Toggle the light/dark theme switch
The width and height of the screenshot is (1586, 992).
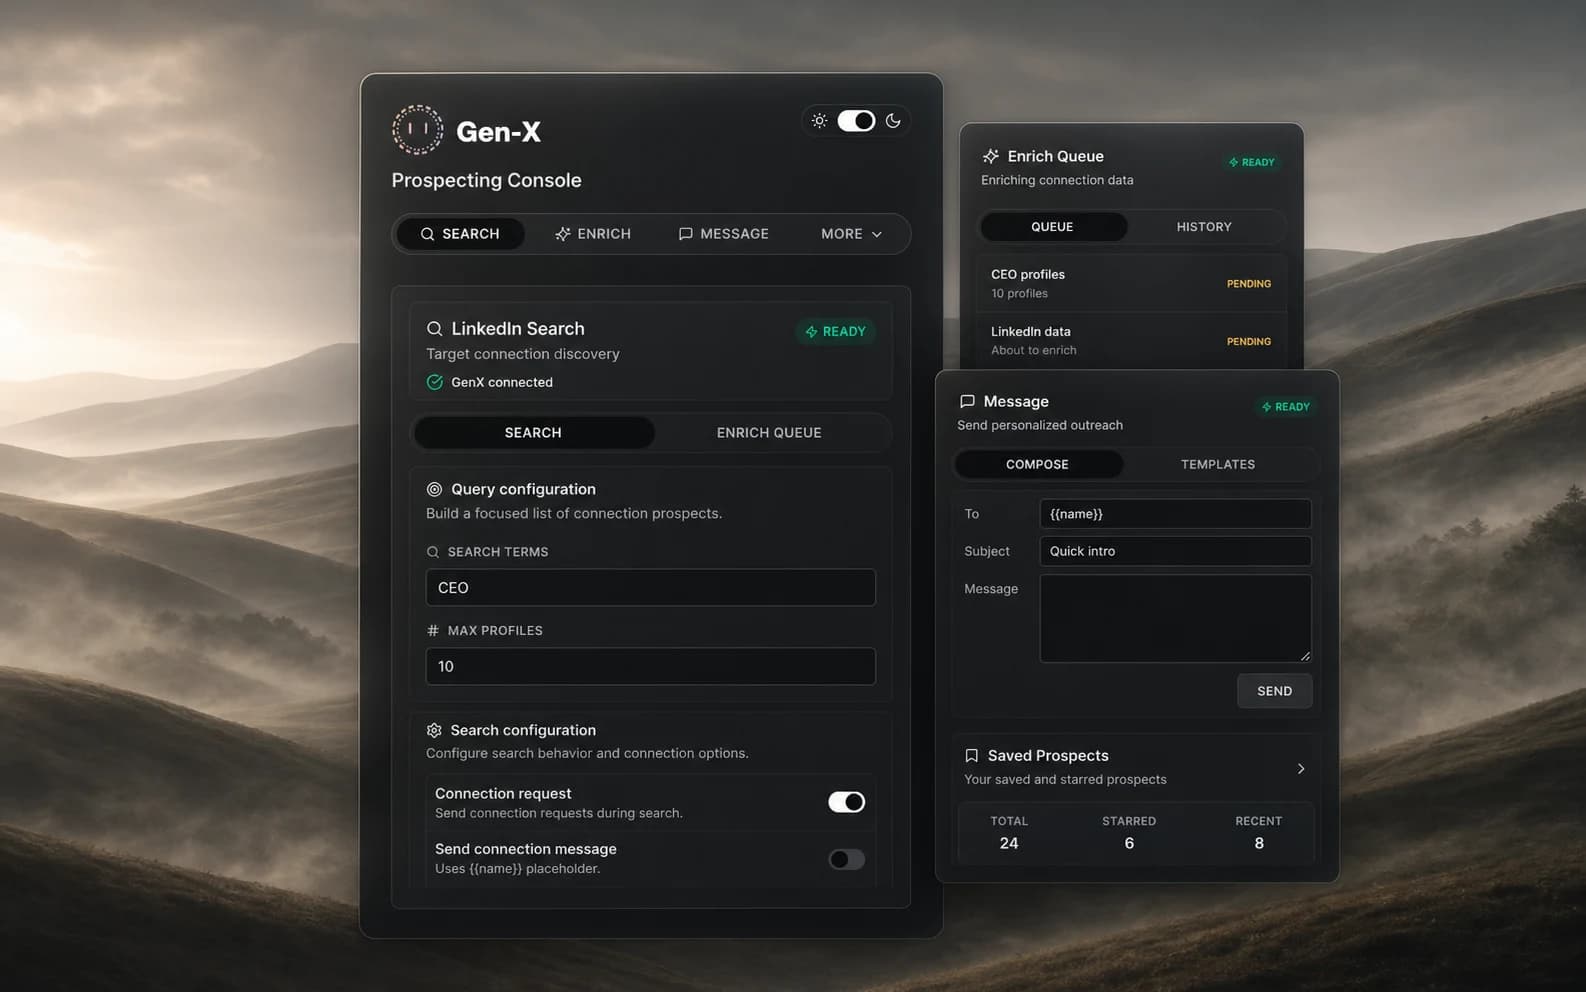click(856, 121)
